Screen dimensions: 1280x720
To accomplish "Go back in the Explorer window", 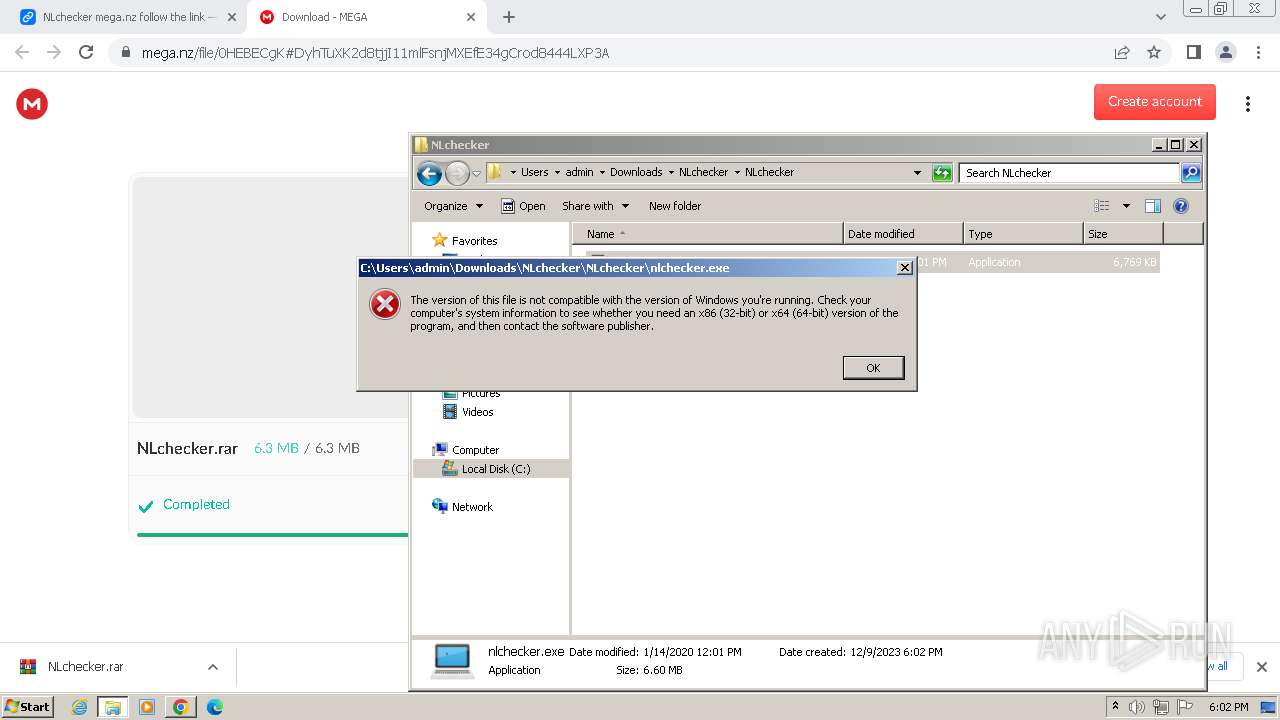I will click(429, 174).
